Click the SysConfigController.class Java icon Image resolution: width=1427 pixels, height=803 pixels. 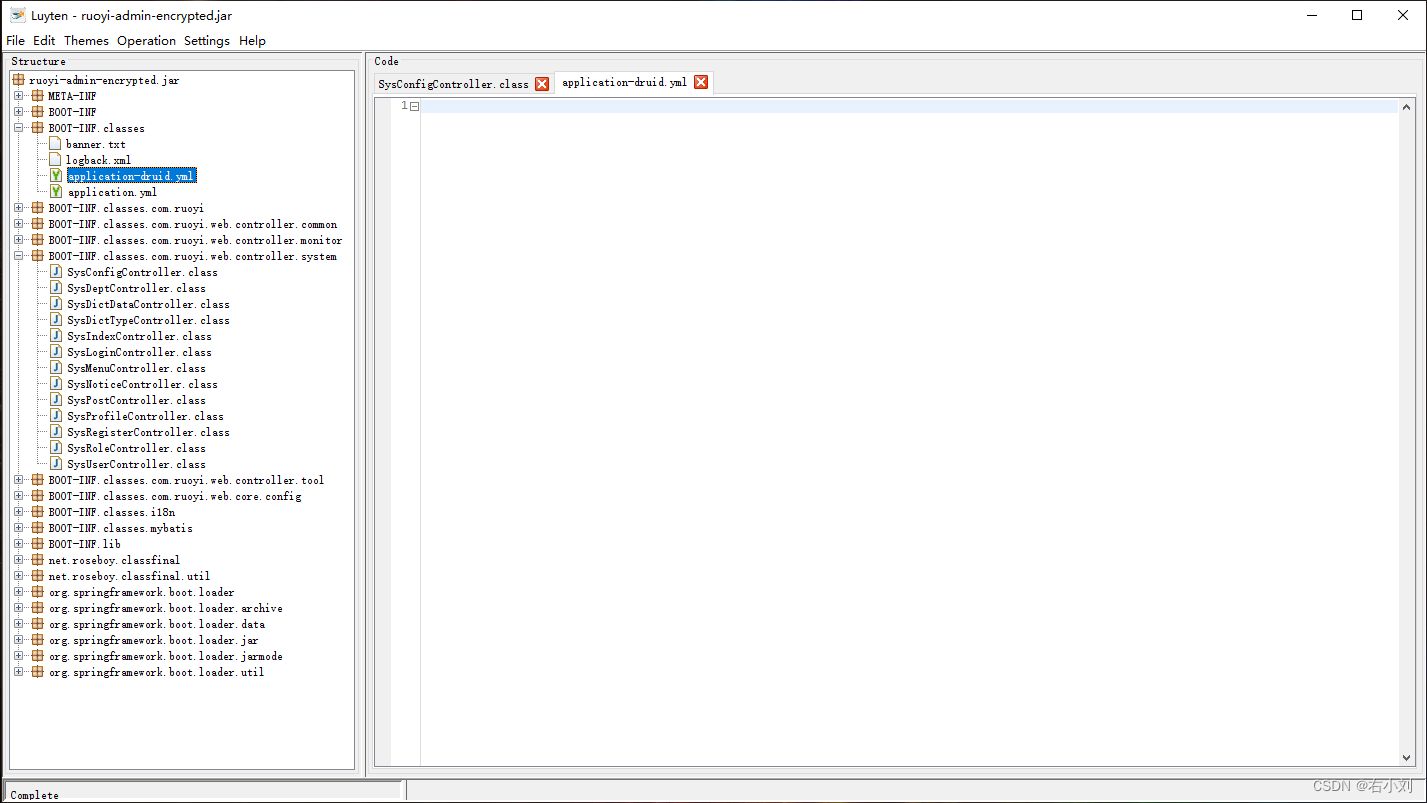[56, 272]
